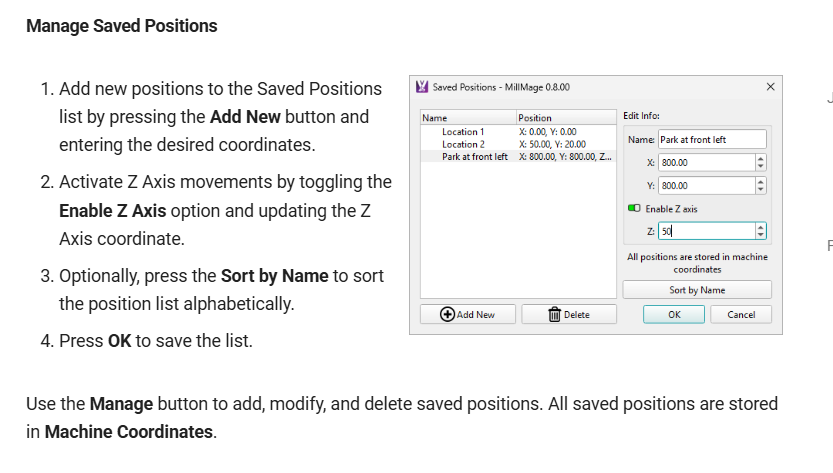Click into the Z value field

pyautogui.click(x=705, y=231)
